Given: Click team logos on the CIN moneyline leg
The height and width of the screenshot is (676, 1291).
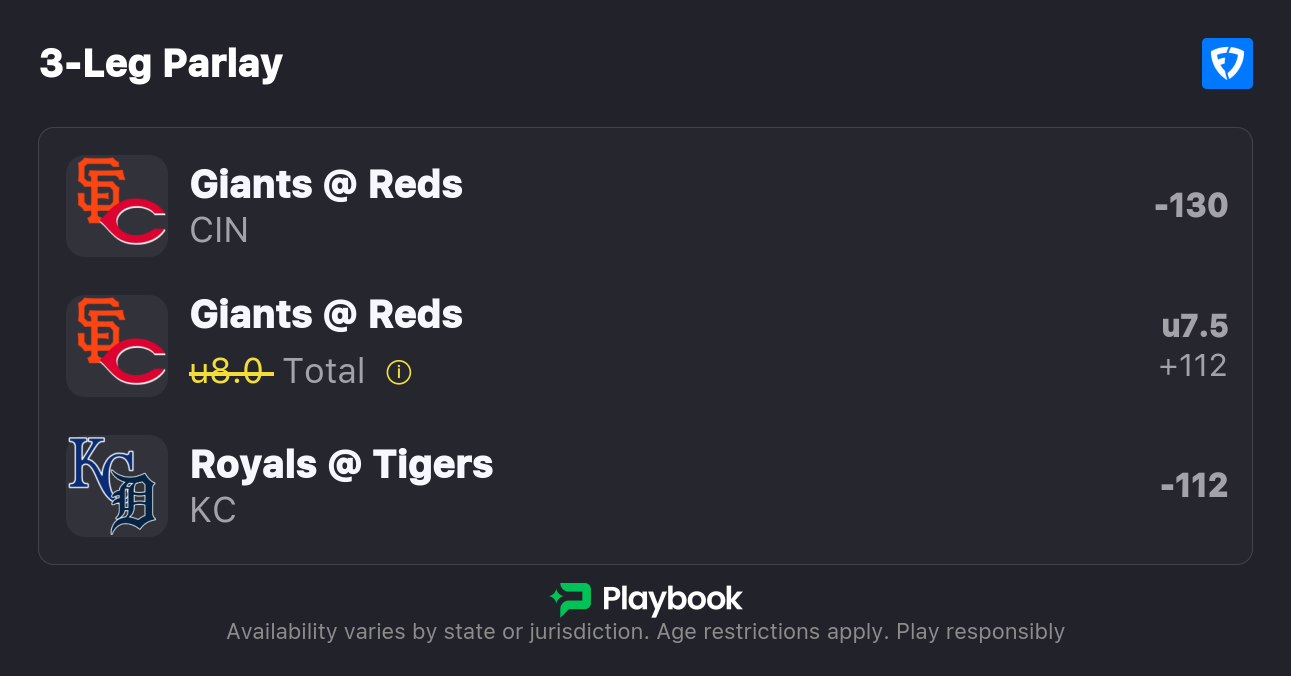Looking at the screenshot, I should tap(117, 206).
